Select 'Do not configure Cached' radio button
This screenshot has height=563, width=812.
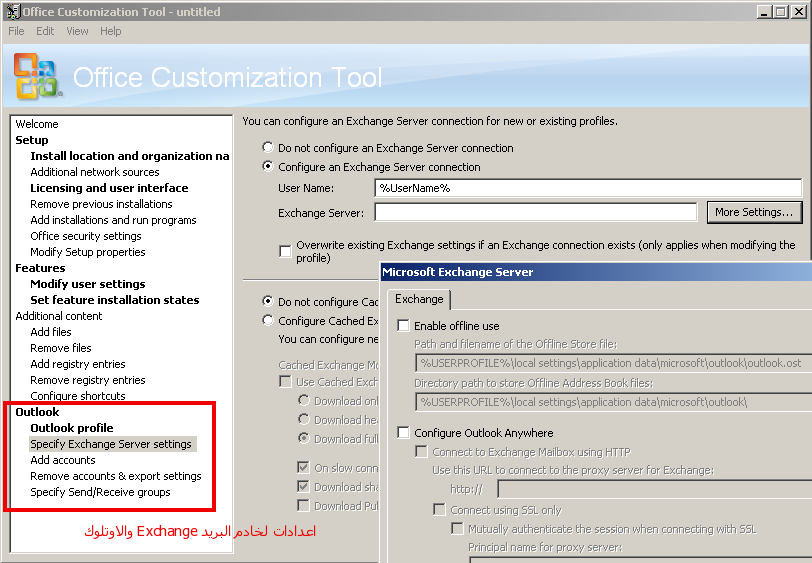pos(268,301)
